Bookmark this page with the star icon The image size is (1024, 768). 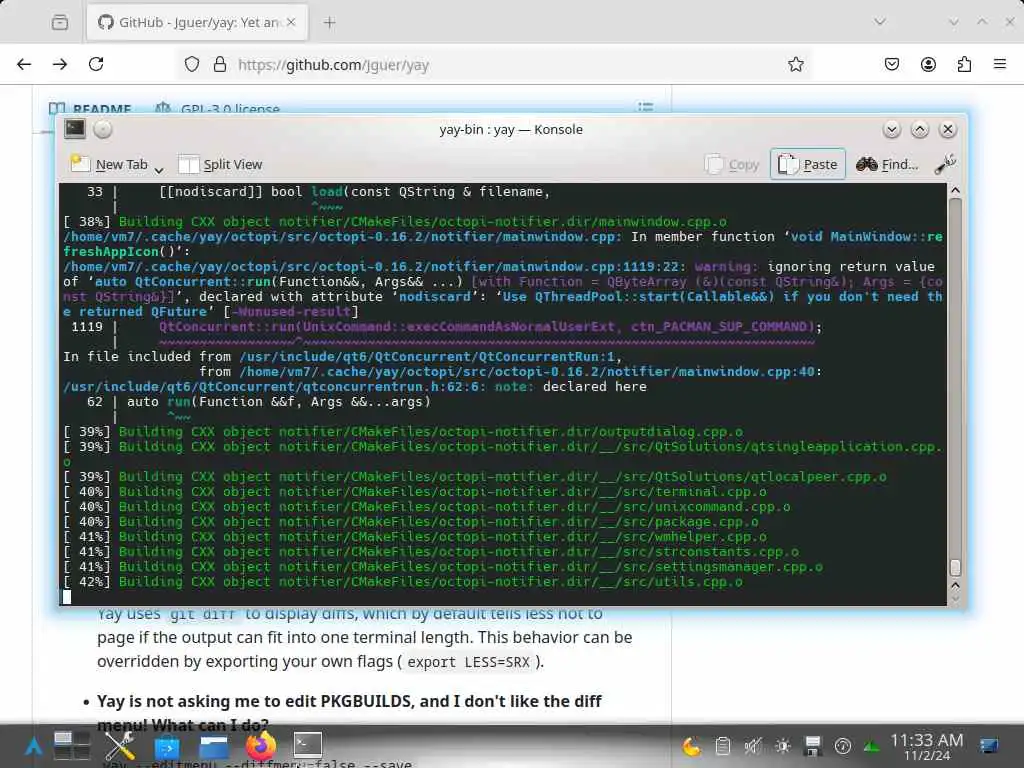[x=795, y=64]
